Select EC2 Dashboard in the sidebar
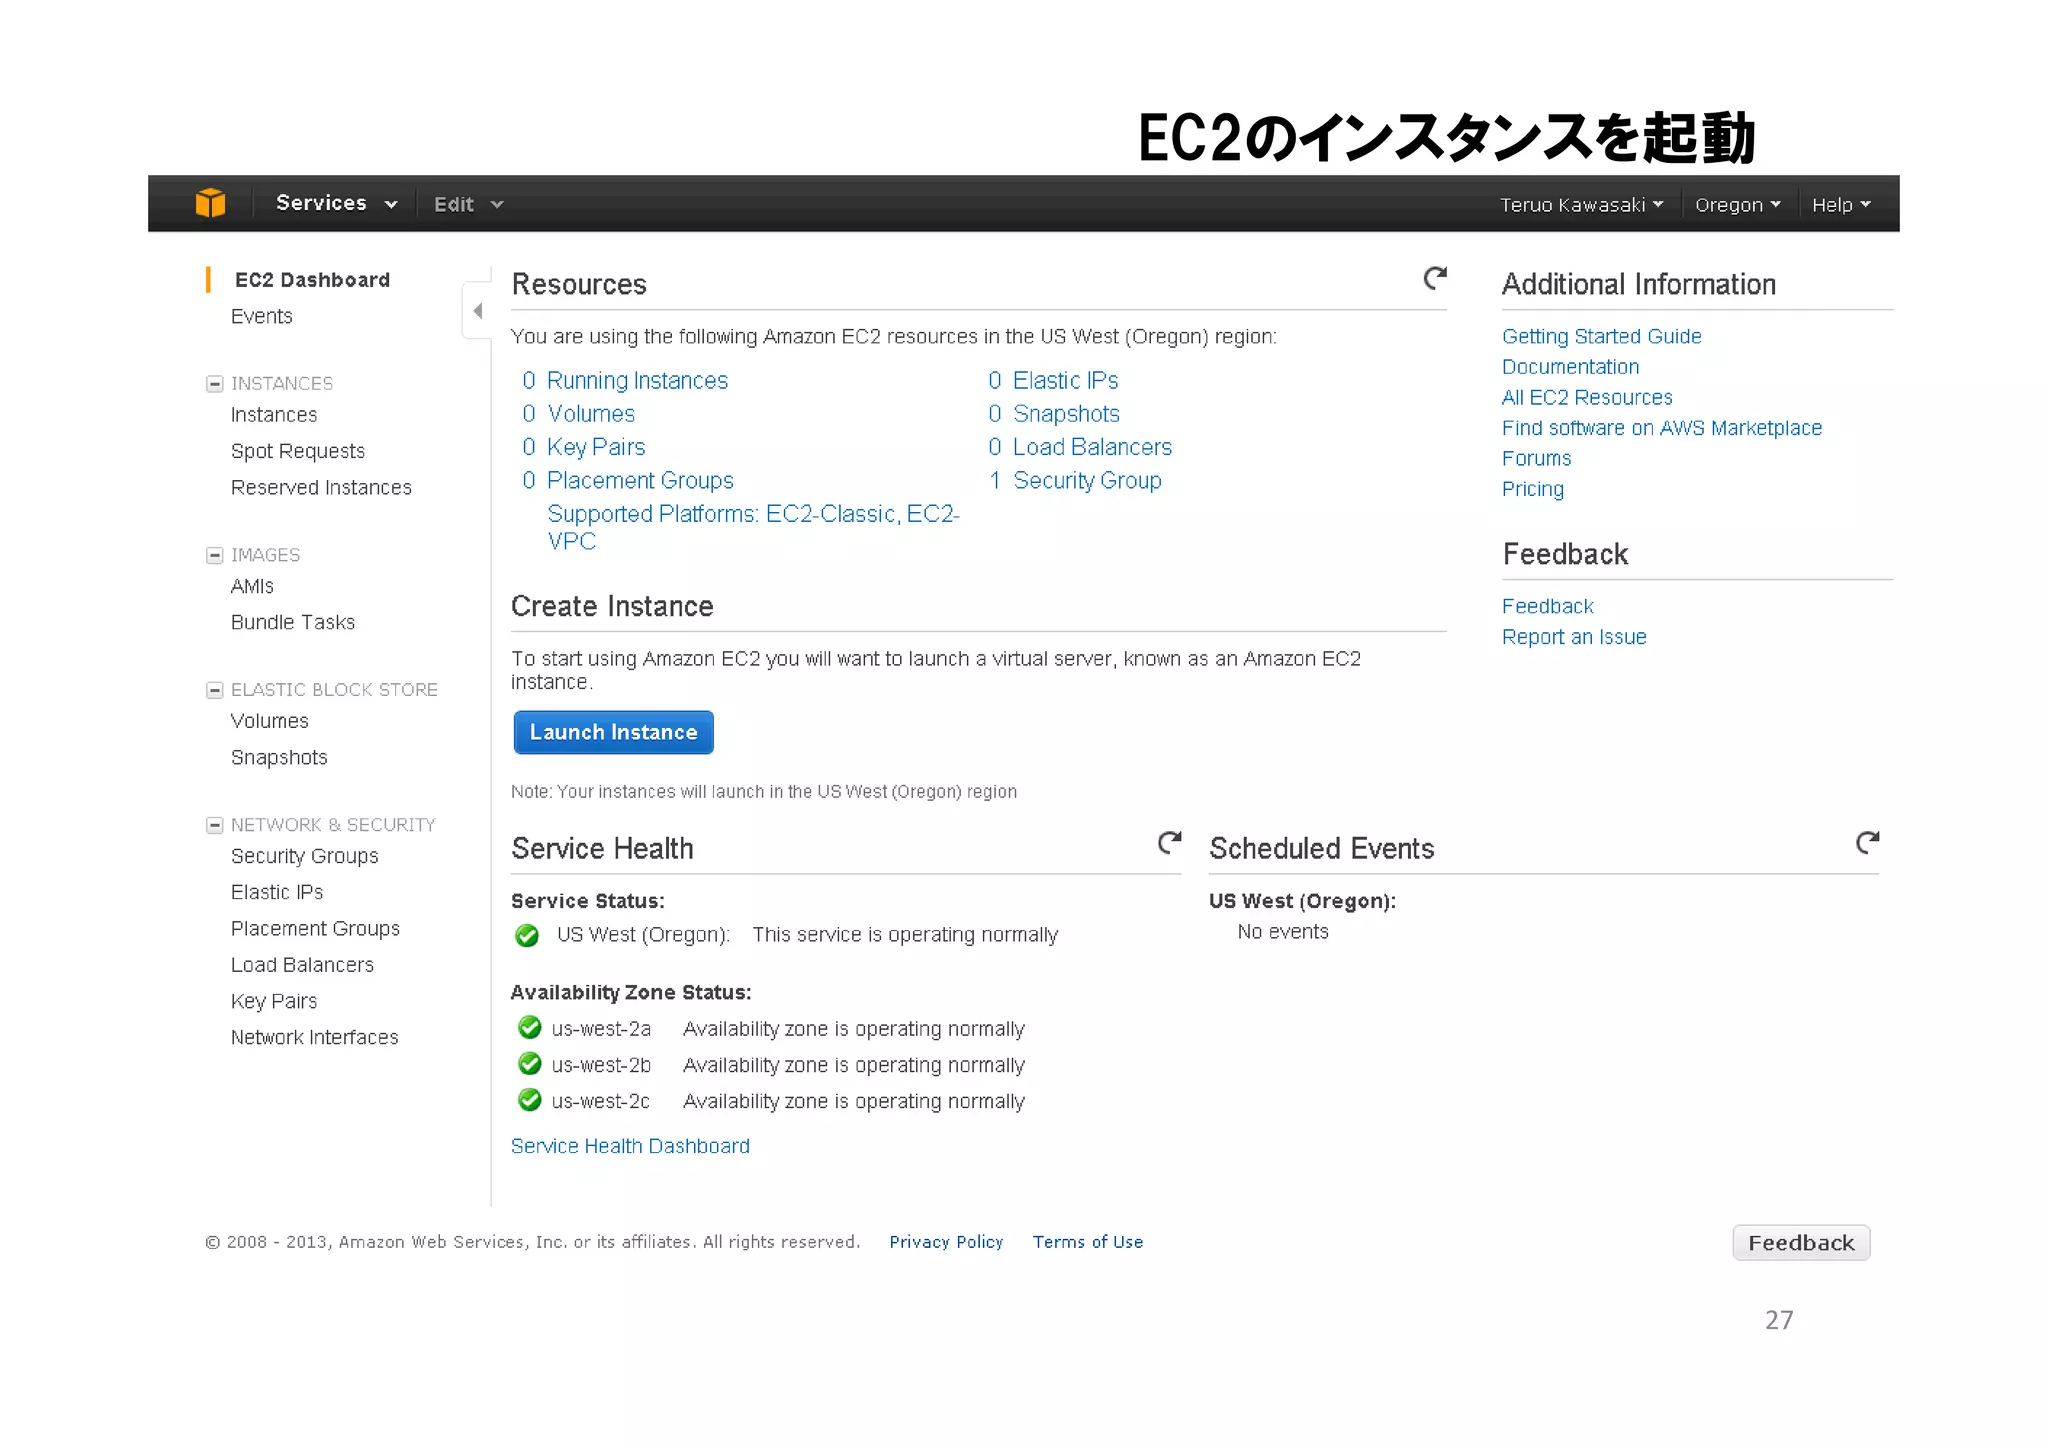Viewport: 2048px width, 1448px height. [x=312, y=280]
